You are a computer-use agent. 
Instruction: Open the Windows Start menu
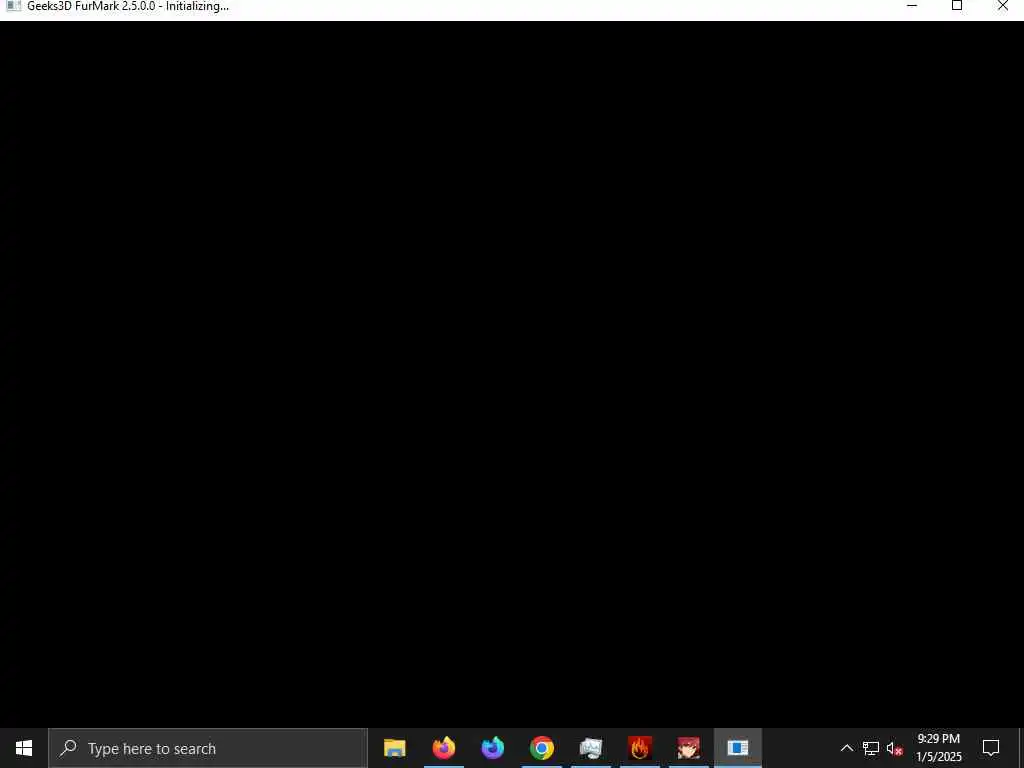[24, 748]
